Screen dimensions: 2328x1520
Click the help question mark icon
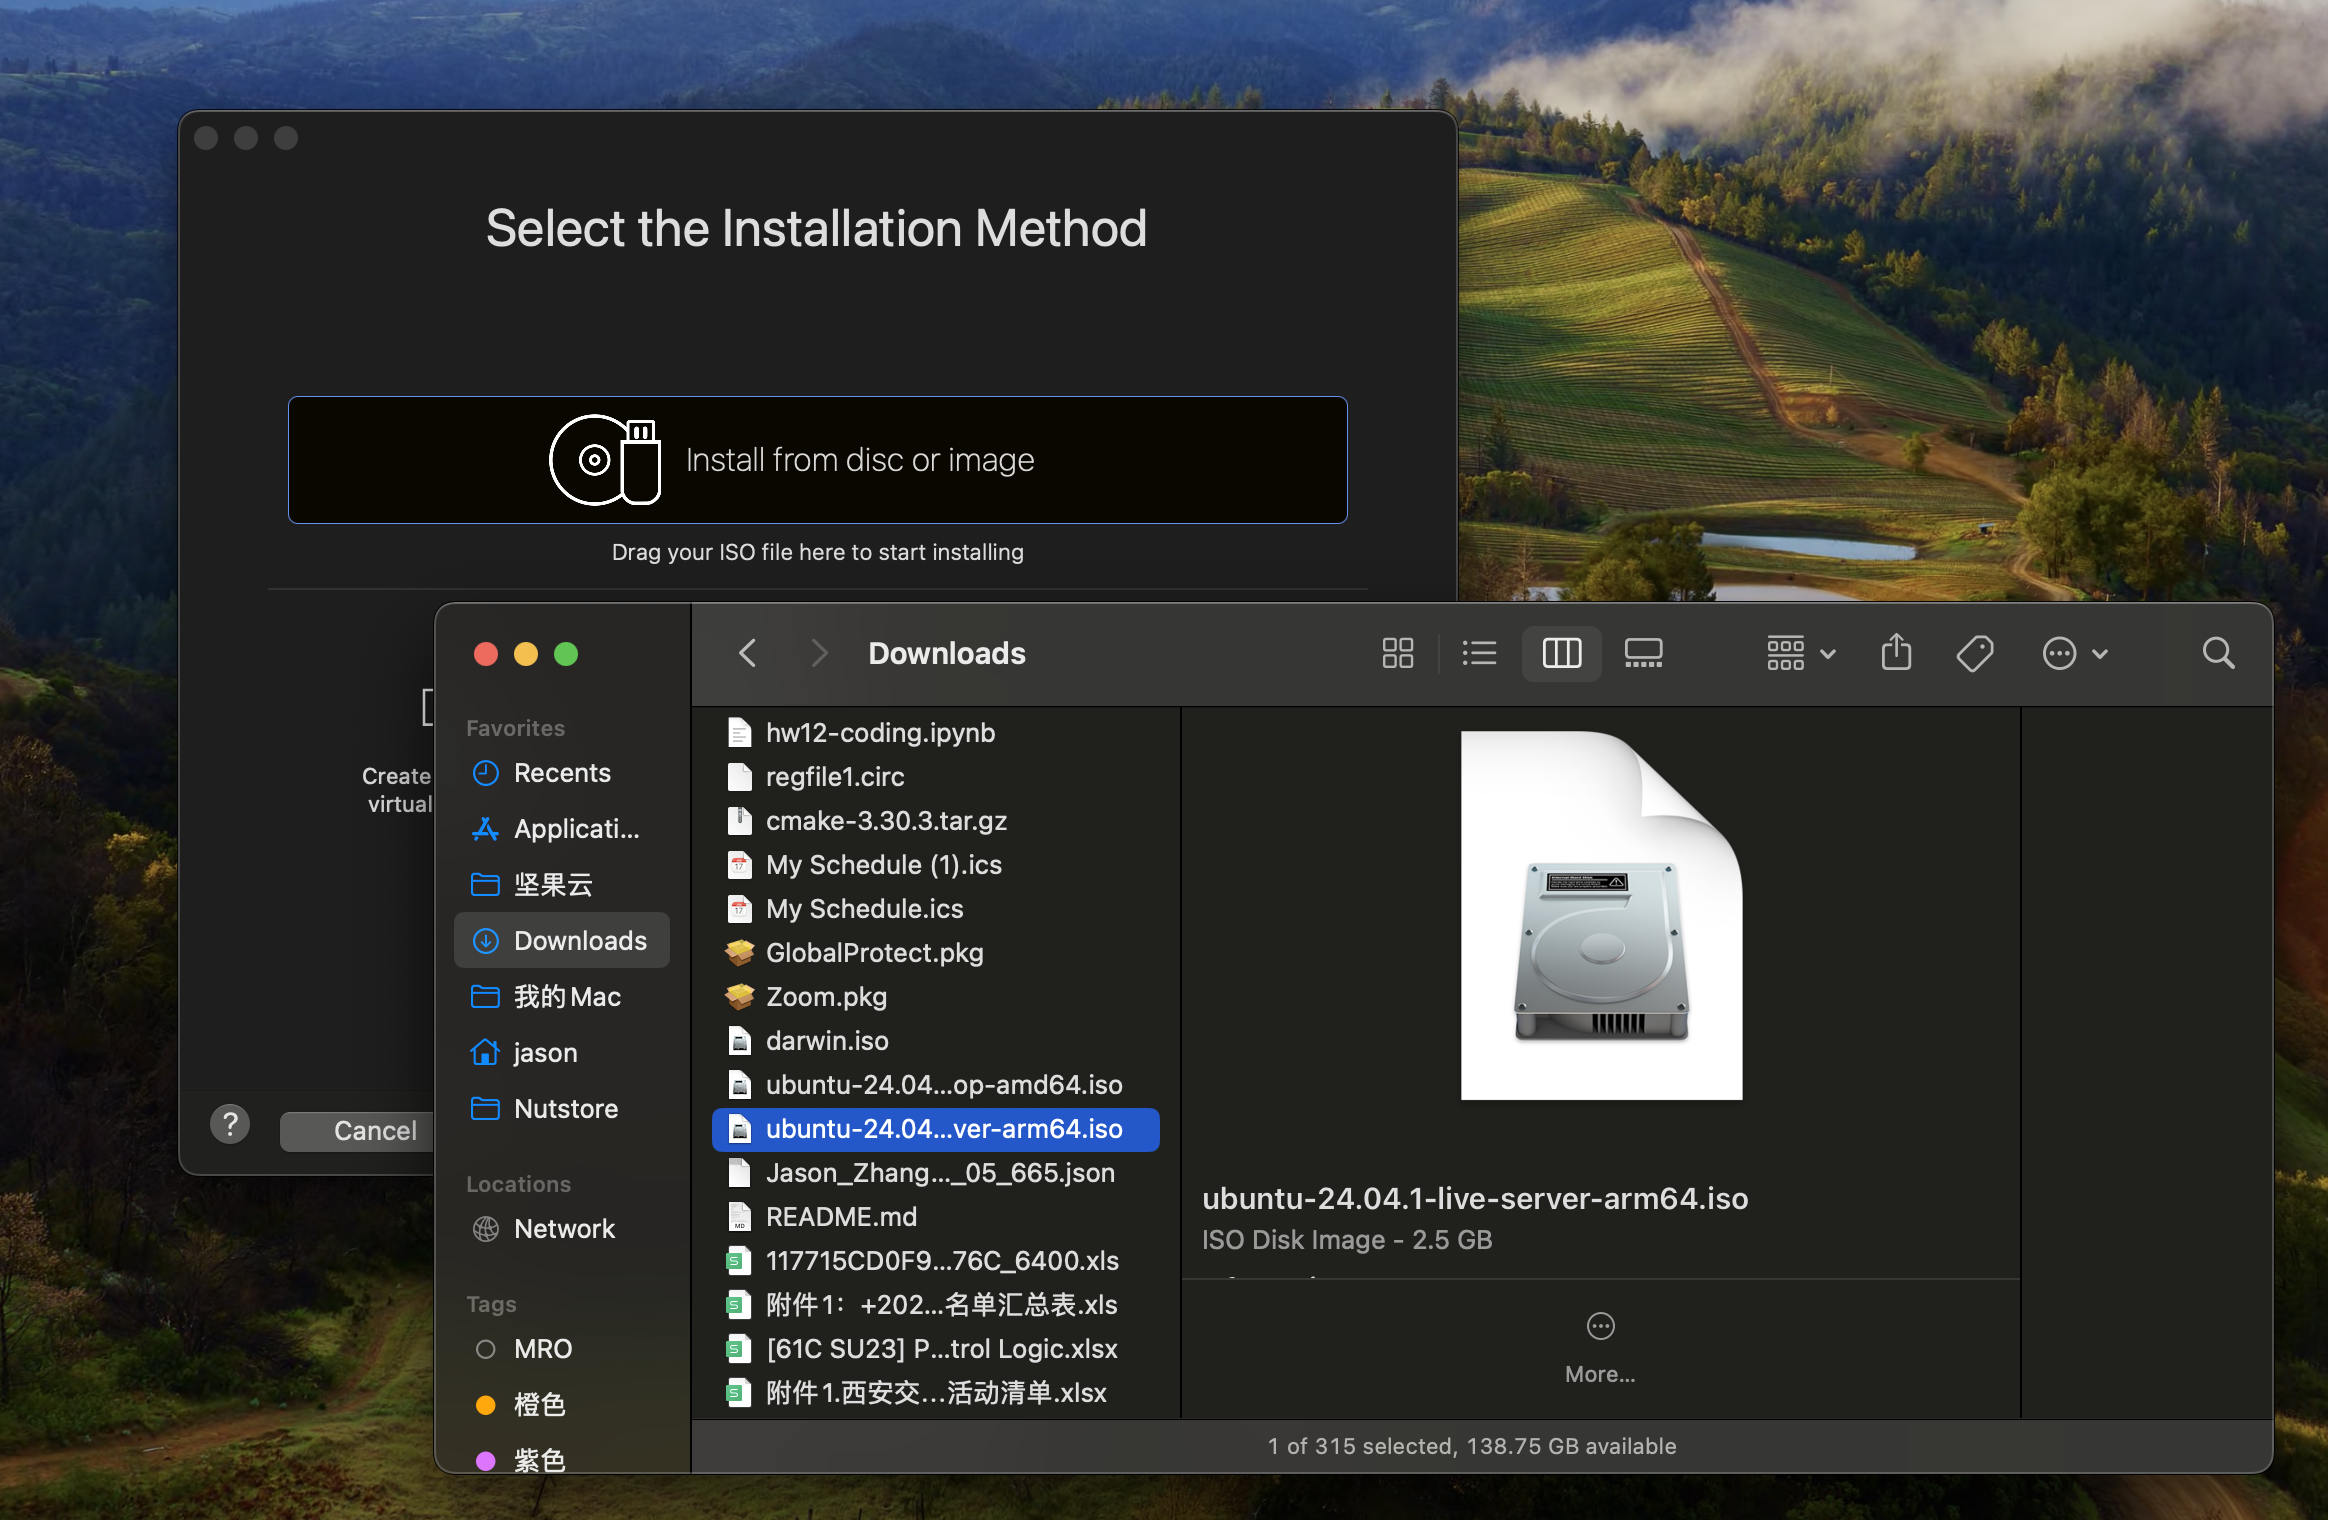coord(231,1124)
